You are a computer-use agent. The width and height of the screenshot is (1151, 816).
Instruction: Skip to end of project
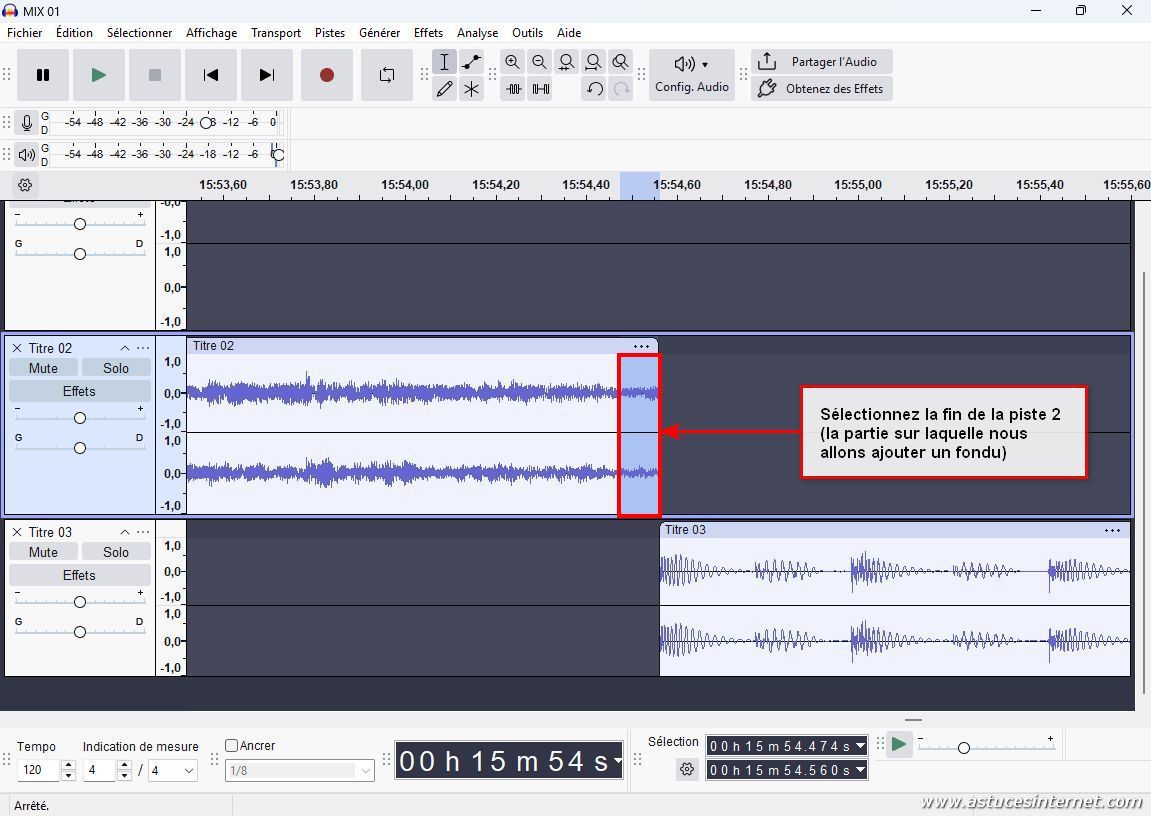click(266, 75)
